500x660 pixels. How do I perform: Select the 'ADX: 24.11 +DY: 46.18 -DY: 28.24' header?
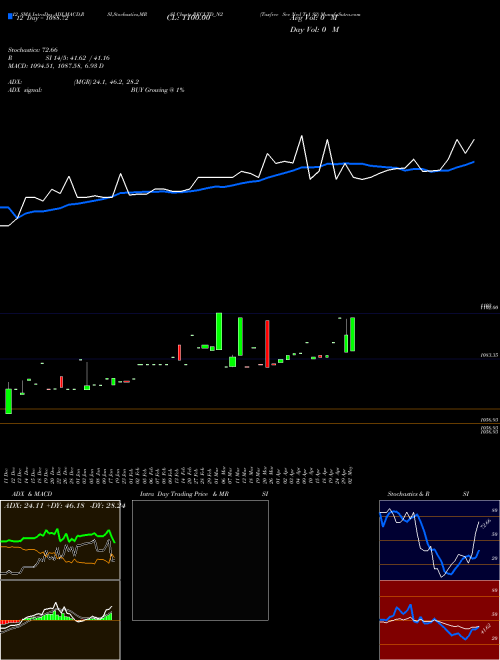click(x=64, y=506)
